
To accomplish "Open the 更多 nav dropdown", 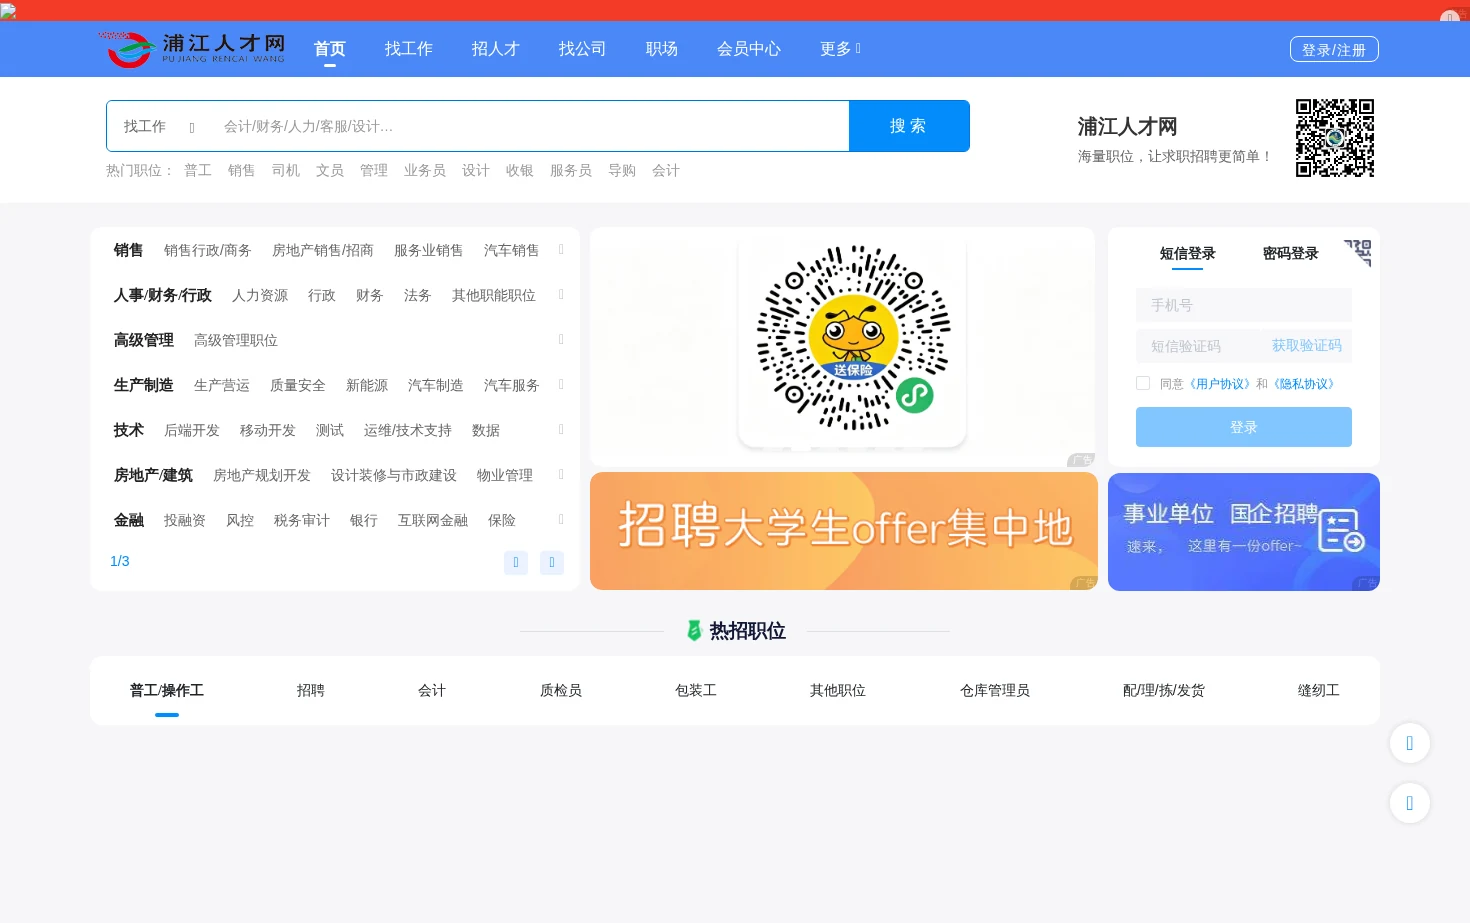I will tap(840, 48).
